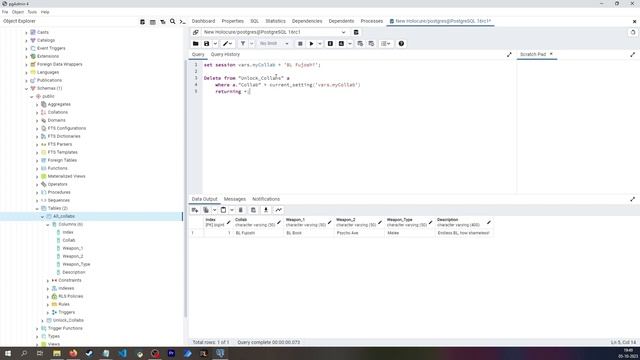Open the Graph Visualiser icon

[278, 210]
